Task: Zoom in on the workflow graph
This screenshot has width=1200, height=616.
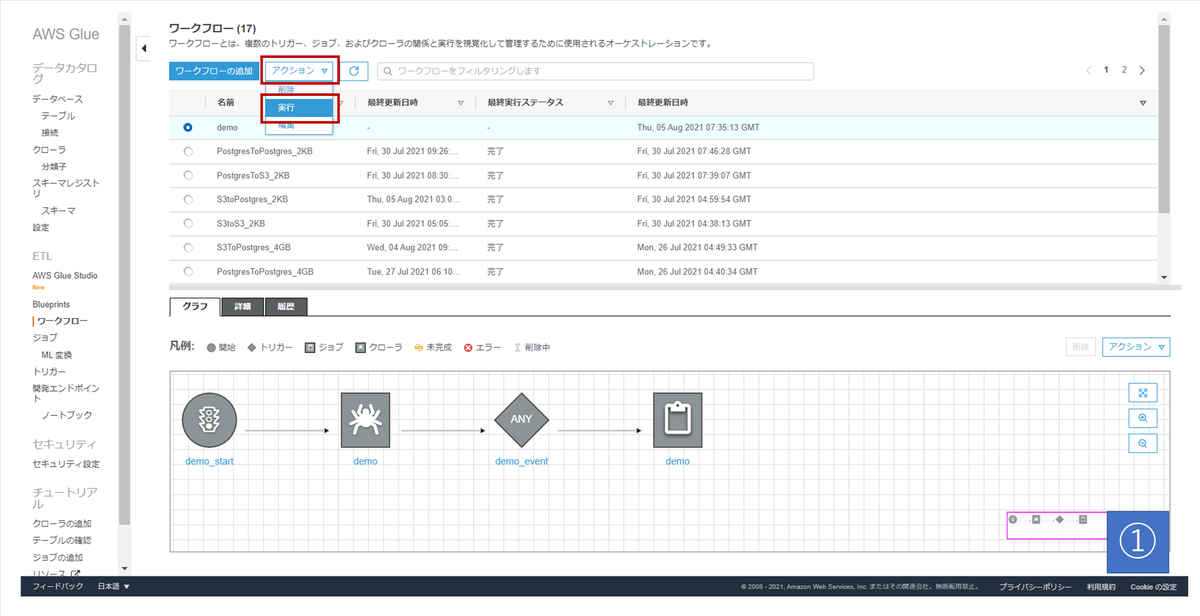Action: pos(1143,418)
